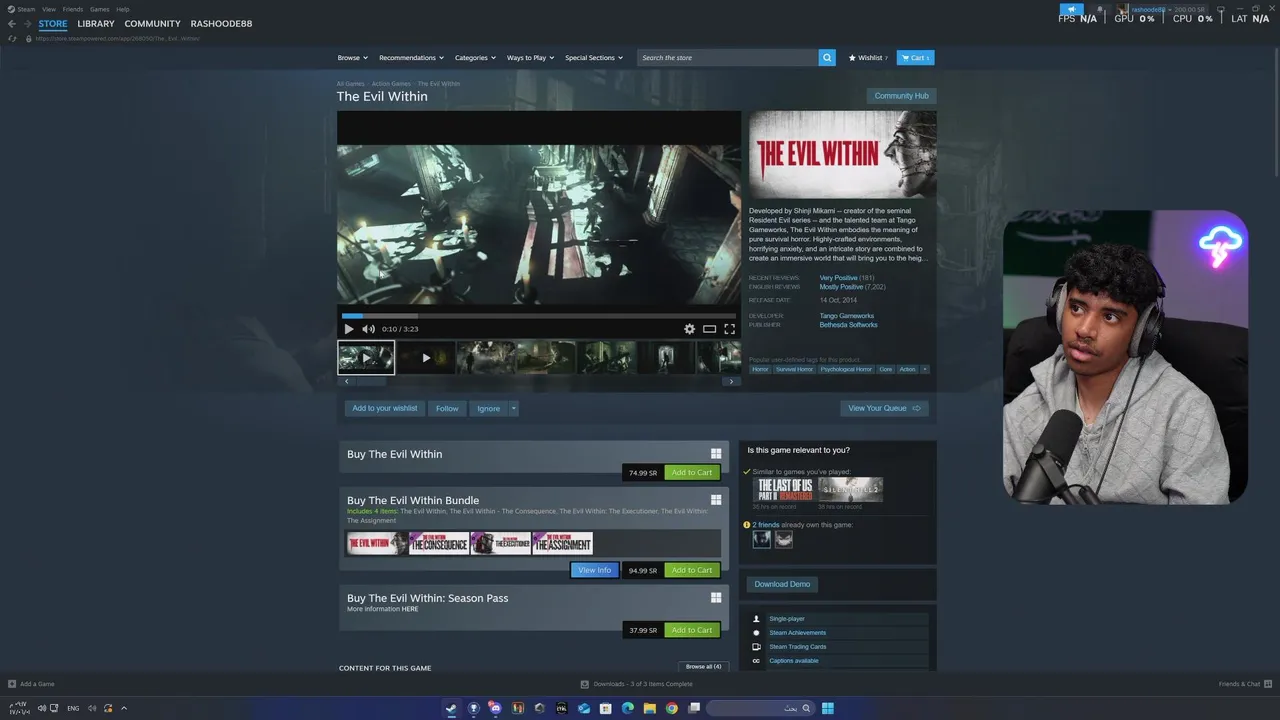Open the RASHOODE88 profile tab
The height and width of the screenshot is (720, 1280).
coord(221,24)
